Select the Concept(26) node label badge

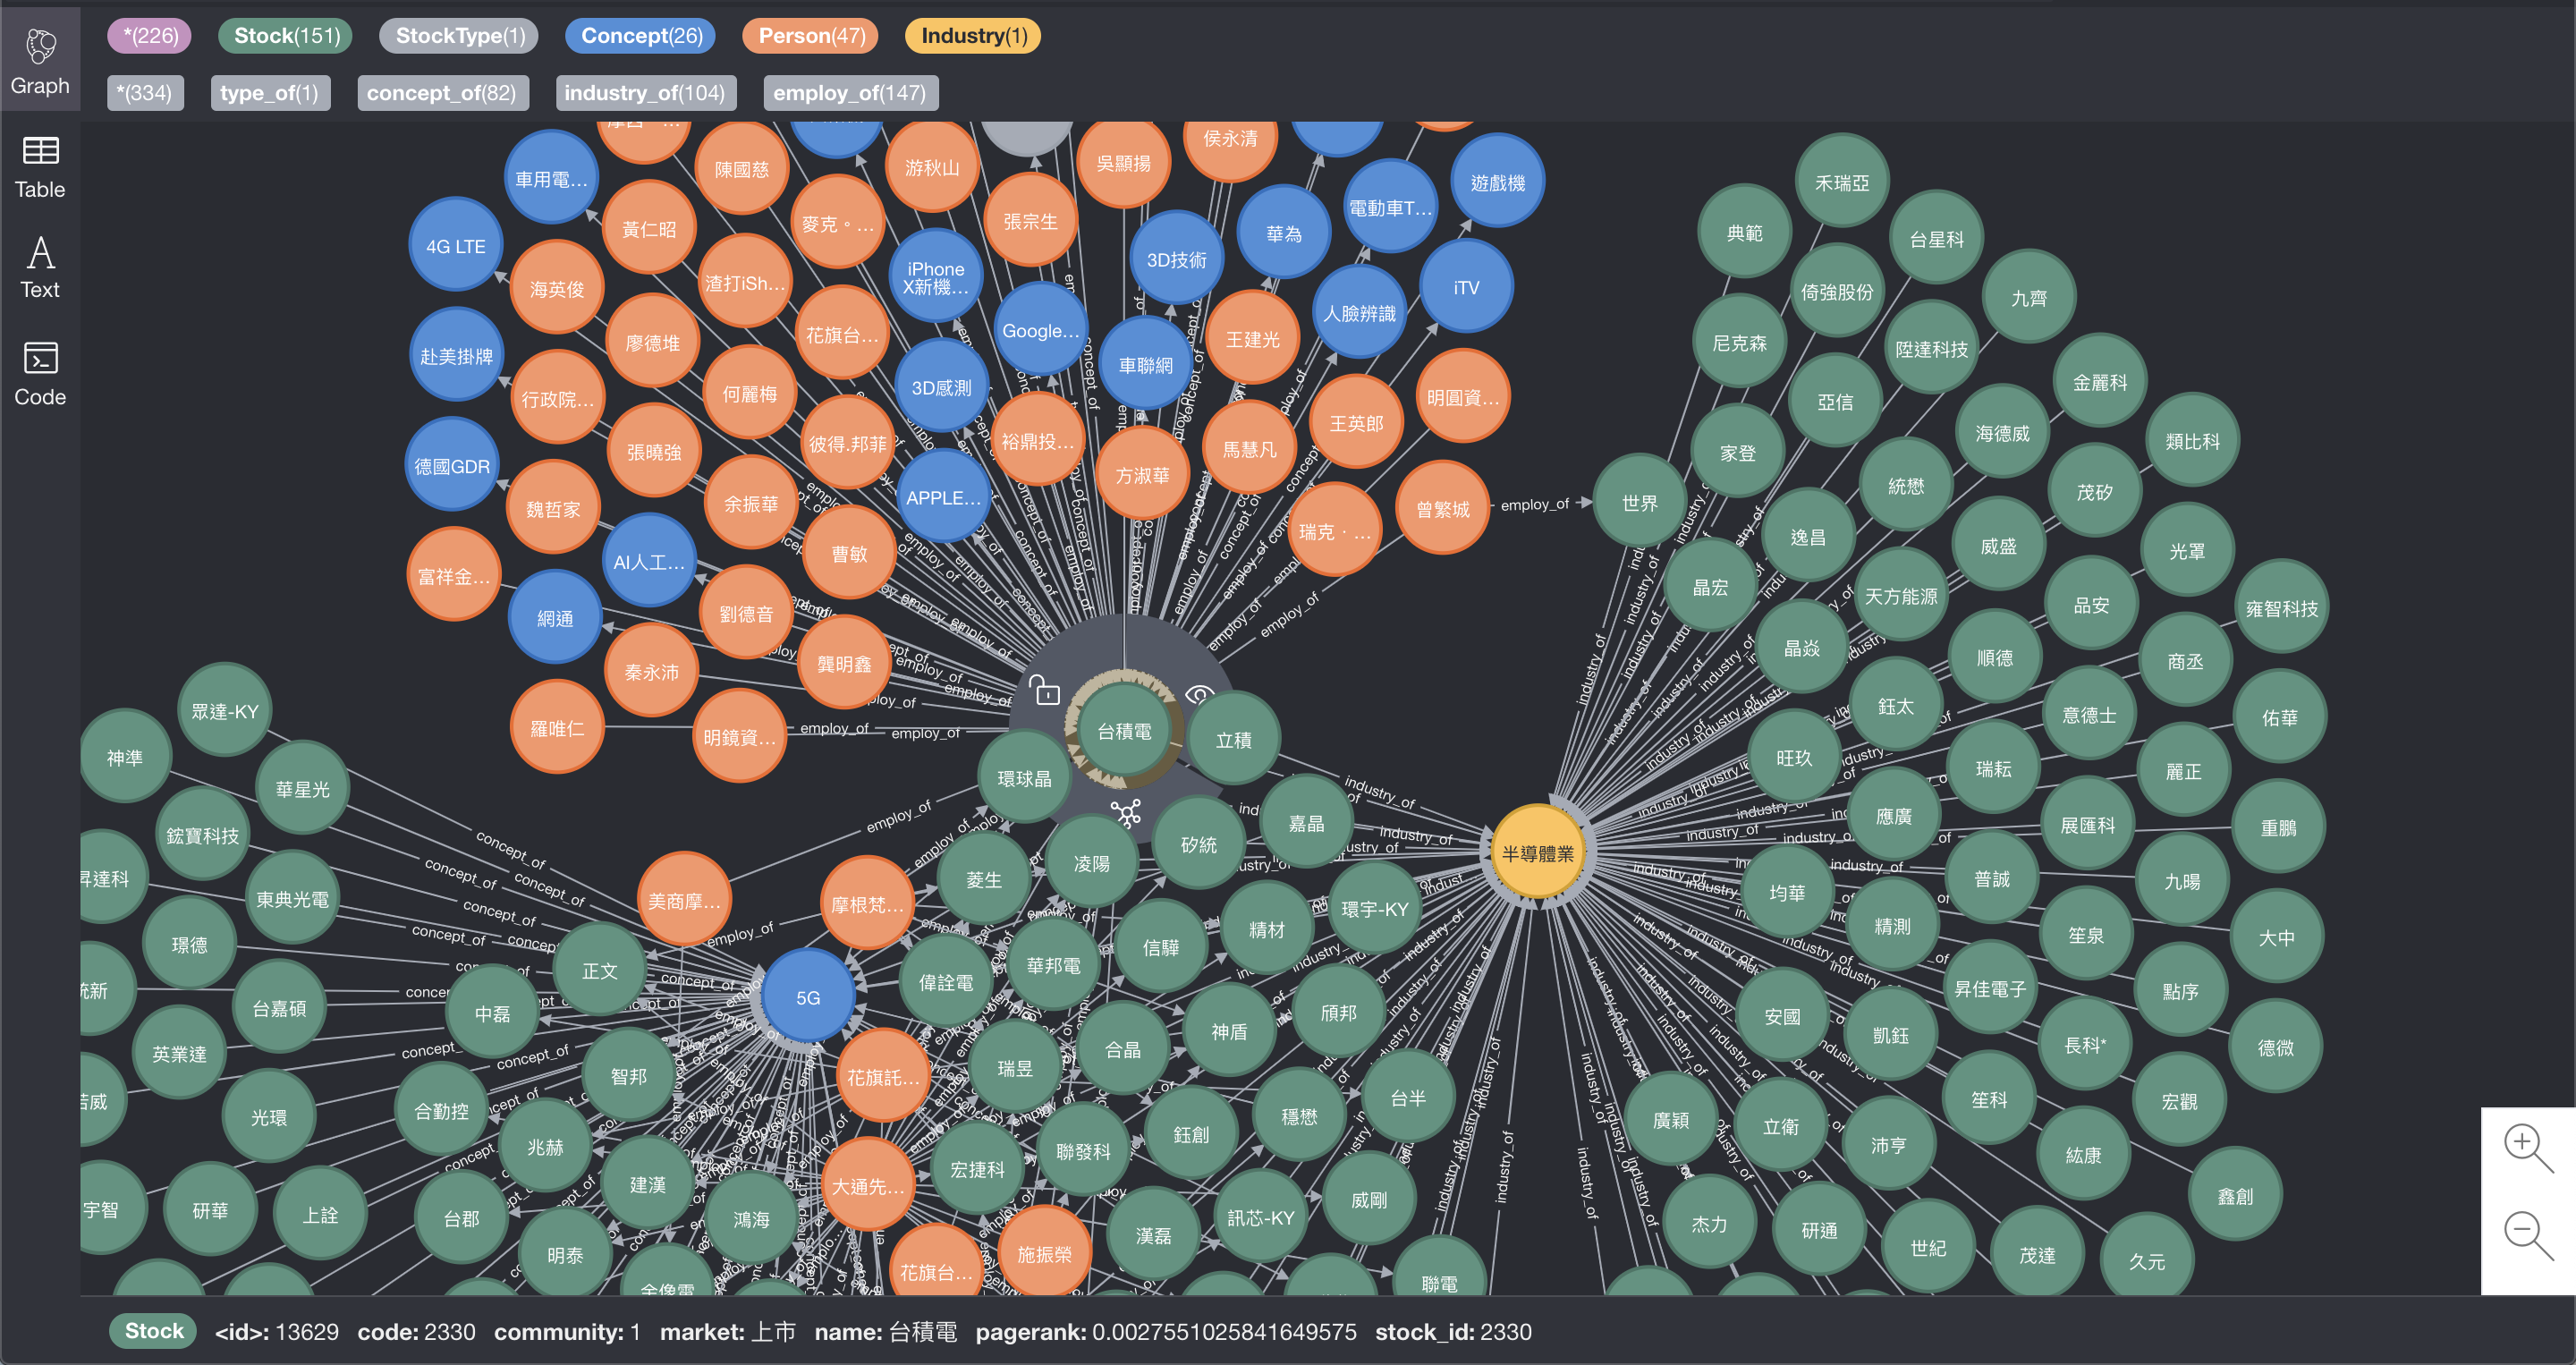tap(641, 36)
